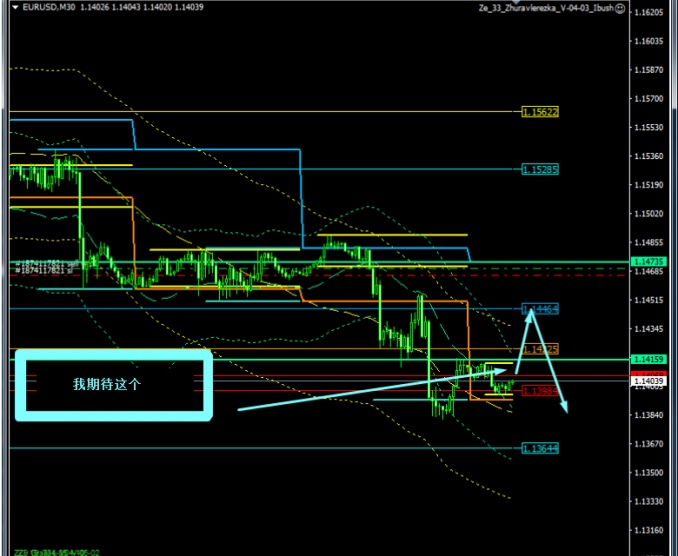
Task: Click the EURUSD,M30 chart symbol title
Action: click(x=52, y=8)
